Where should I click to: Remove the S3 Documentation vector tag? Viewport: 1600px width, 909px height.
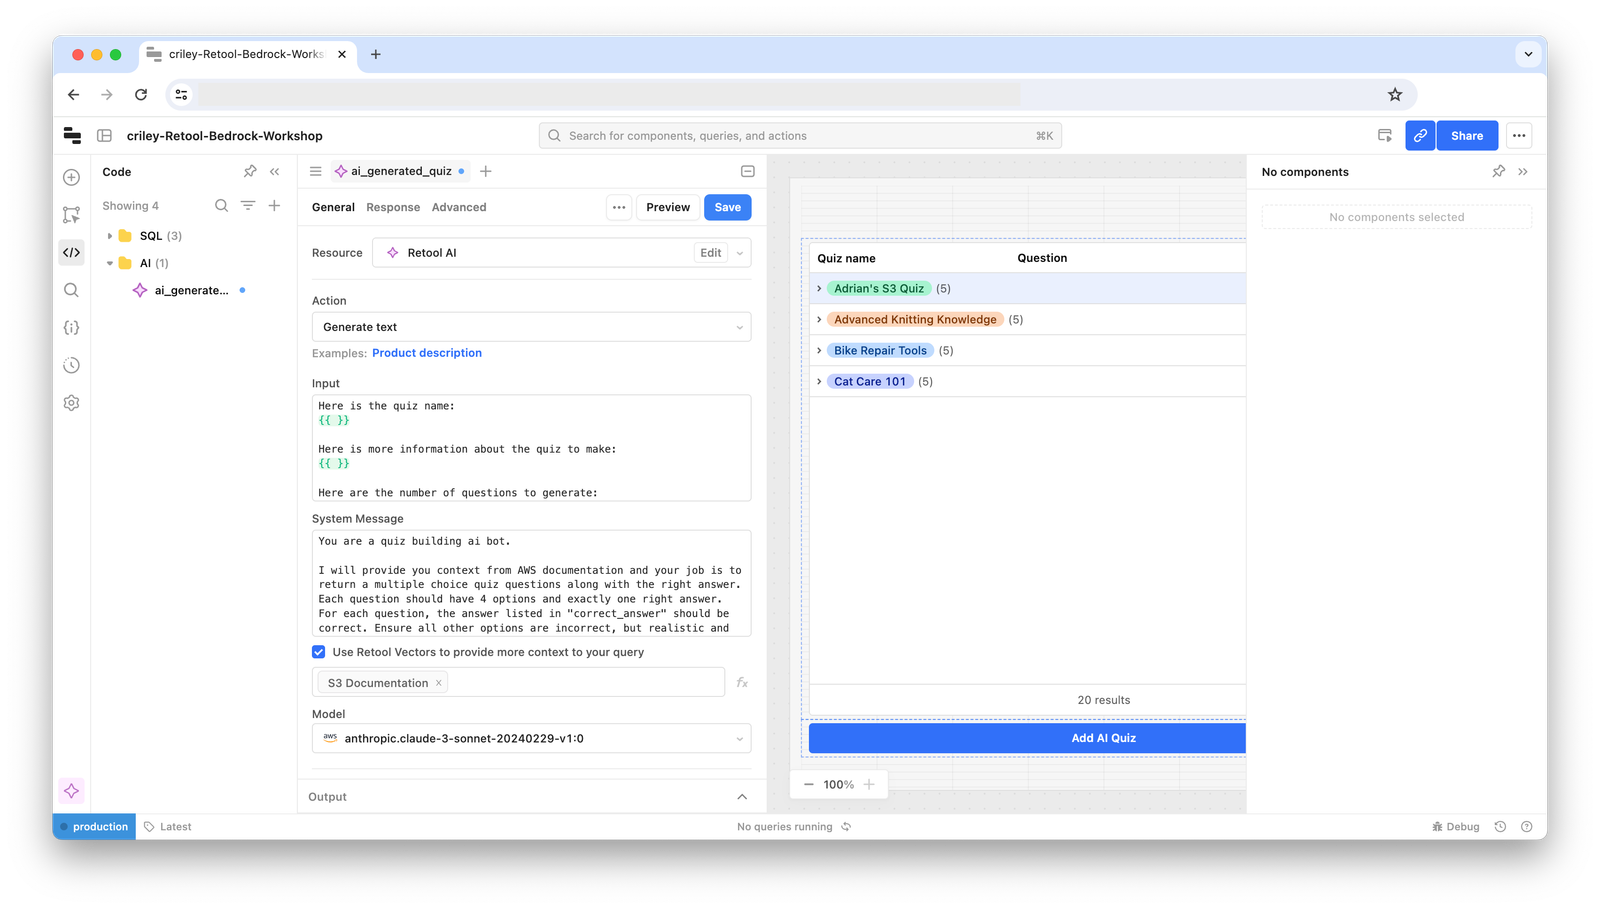(438, 683)
